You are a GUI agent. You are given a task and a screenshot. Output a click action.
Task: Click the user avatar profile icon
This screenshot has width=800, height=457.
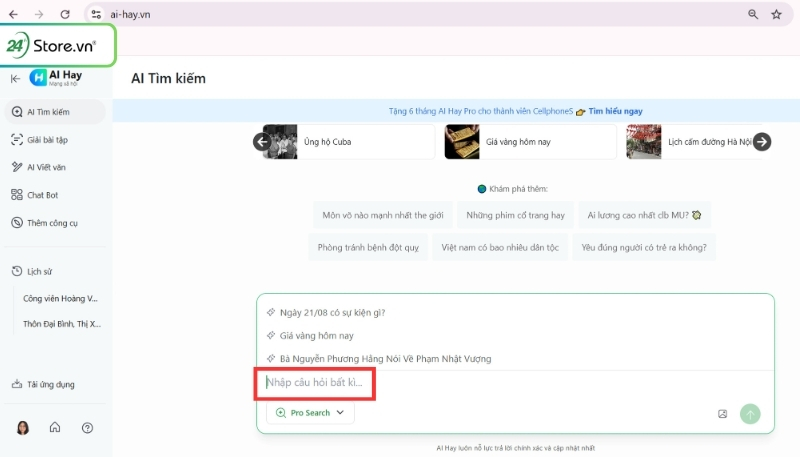22,428
